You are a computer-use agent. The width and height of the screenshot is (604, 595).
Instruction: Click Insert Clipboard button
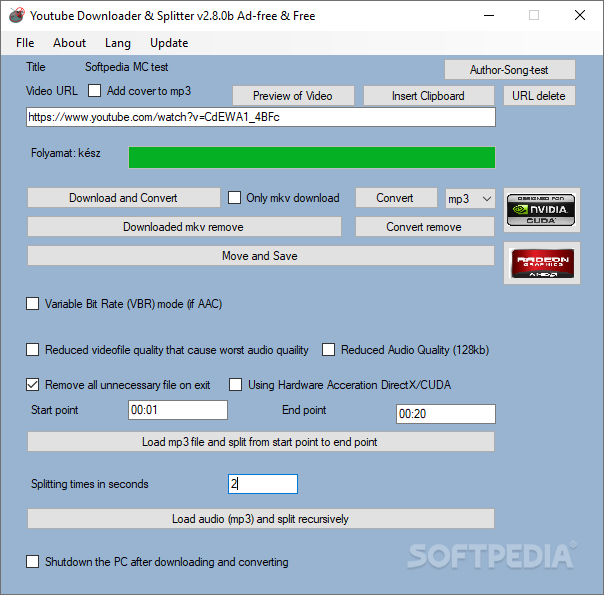click(x=428, y=96)
